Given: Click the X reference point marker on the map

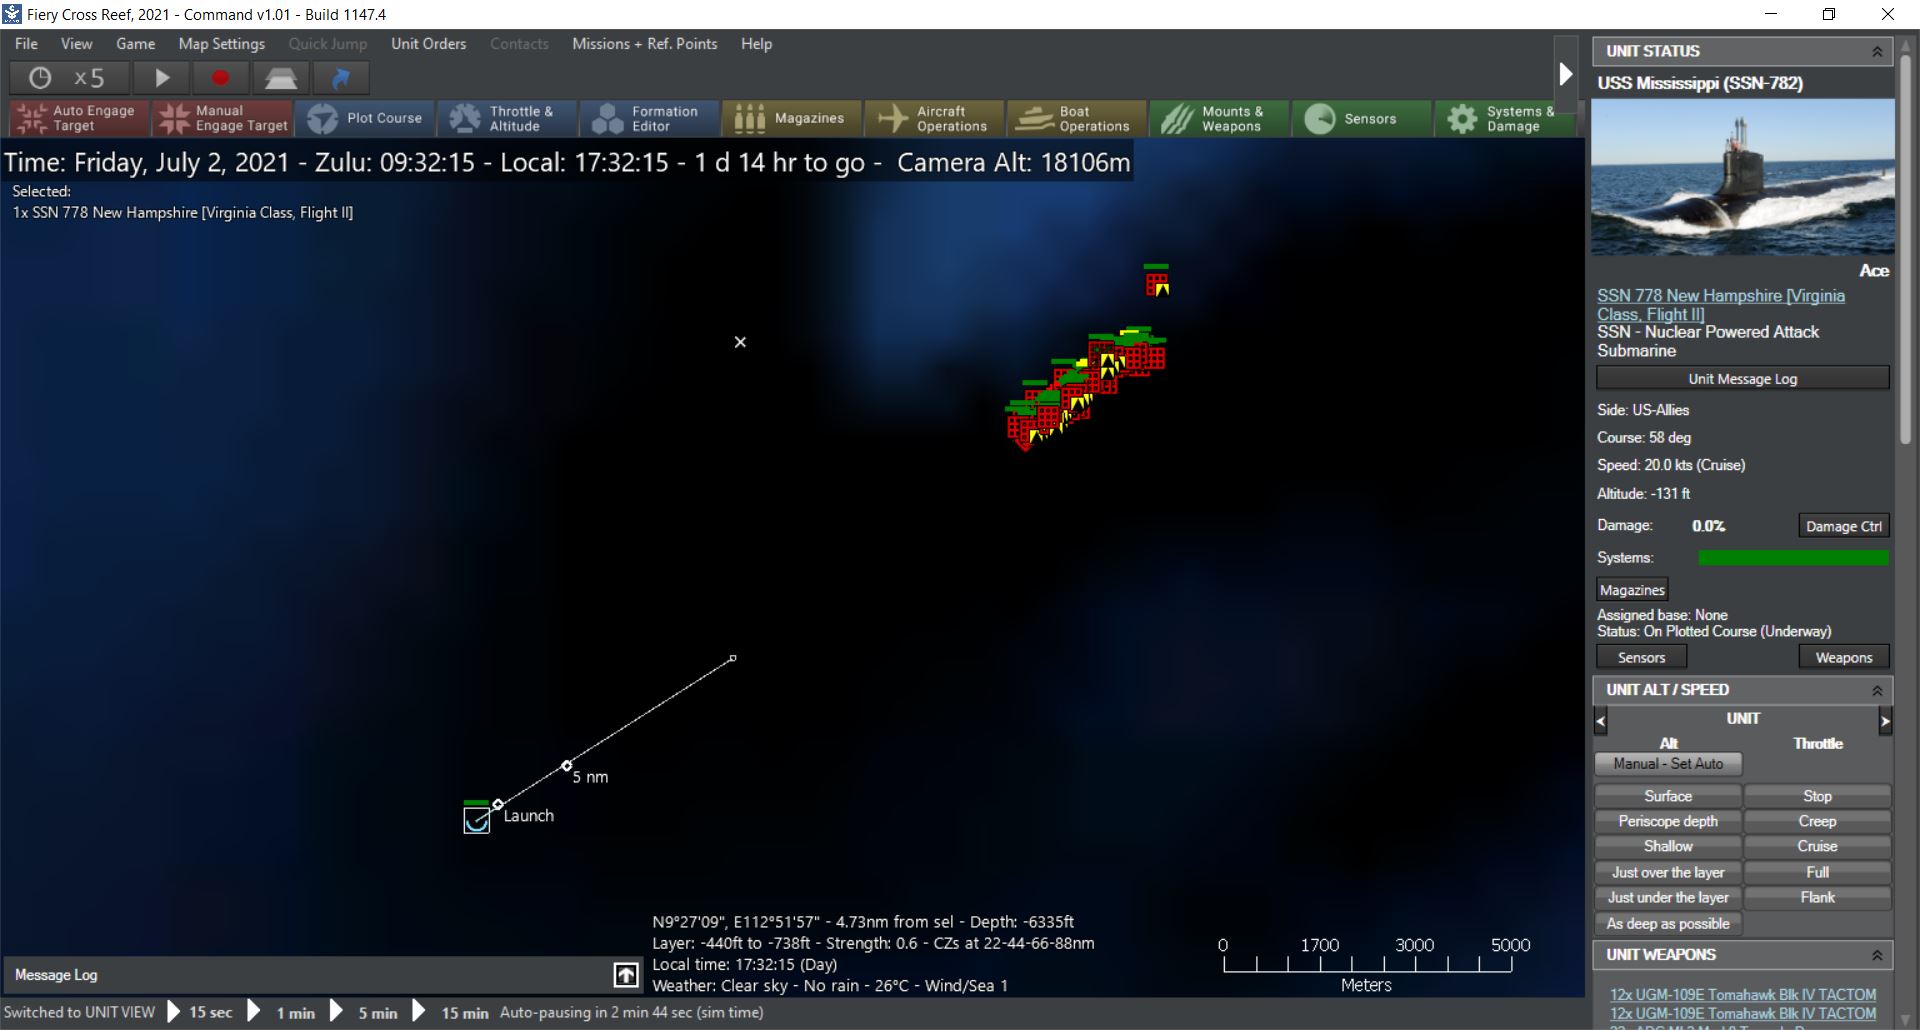Looking at the screenshot, I should (x=740, y=342).
